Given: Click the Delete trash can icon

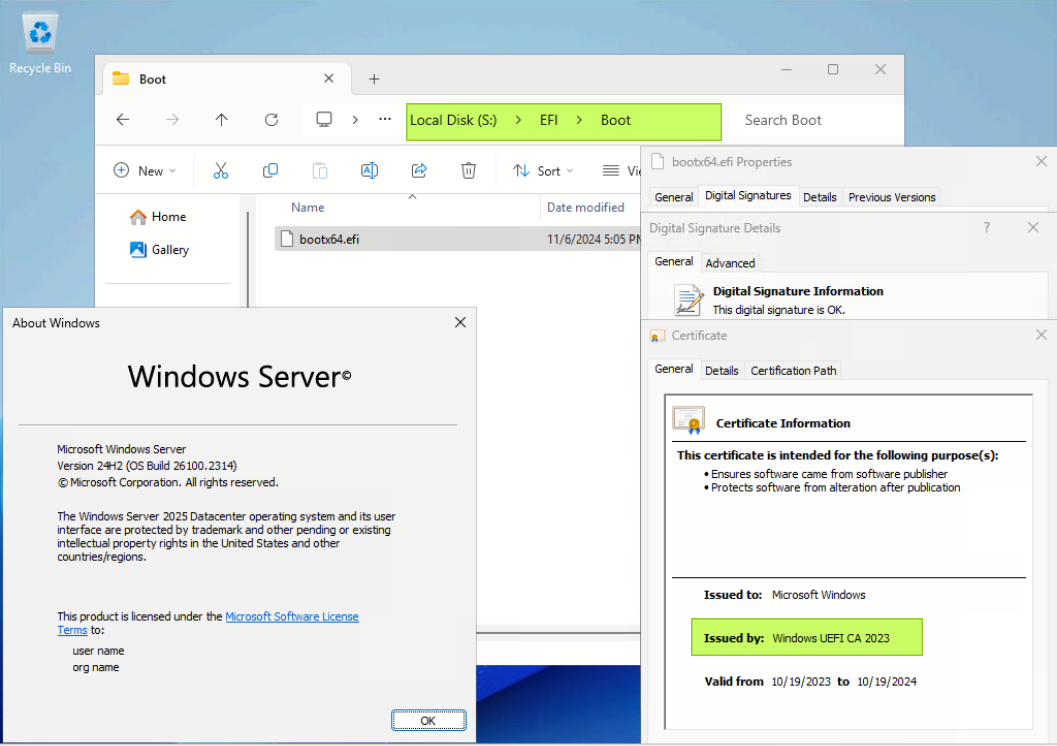Looking at the screenshot, I should click(468, 171).
